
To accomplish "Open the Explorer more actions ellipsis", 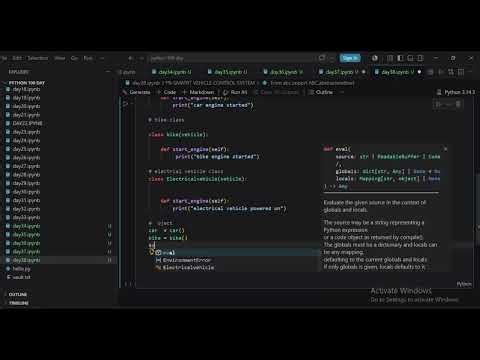I will tap(108, 72).
